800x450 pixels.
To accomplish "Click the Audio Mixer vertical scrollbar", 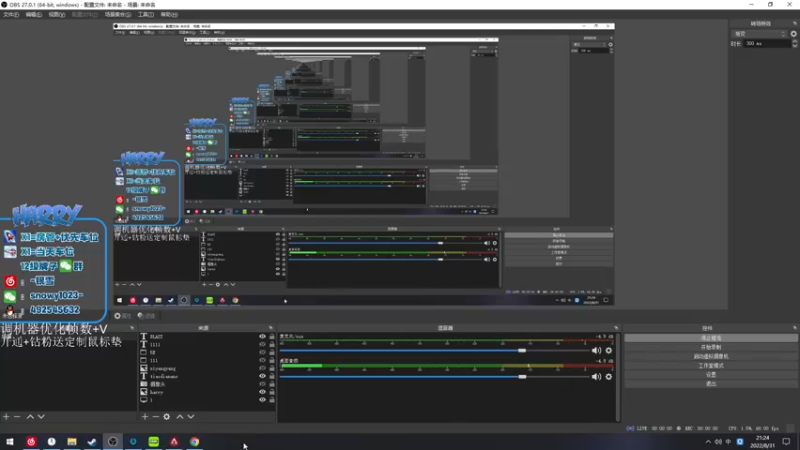I will (x=618, y=378).
